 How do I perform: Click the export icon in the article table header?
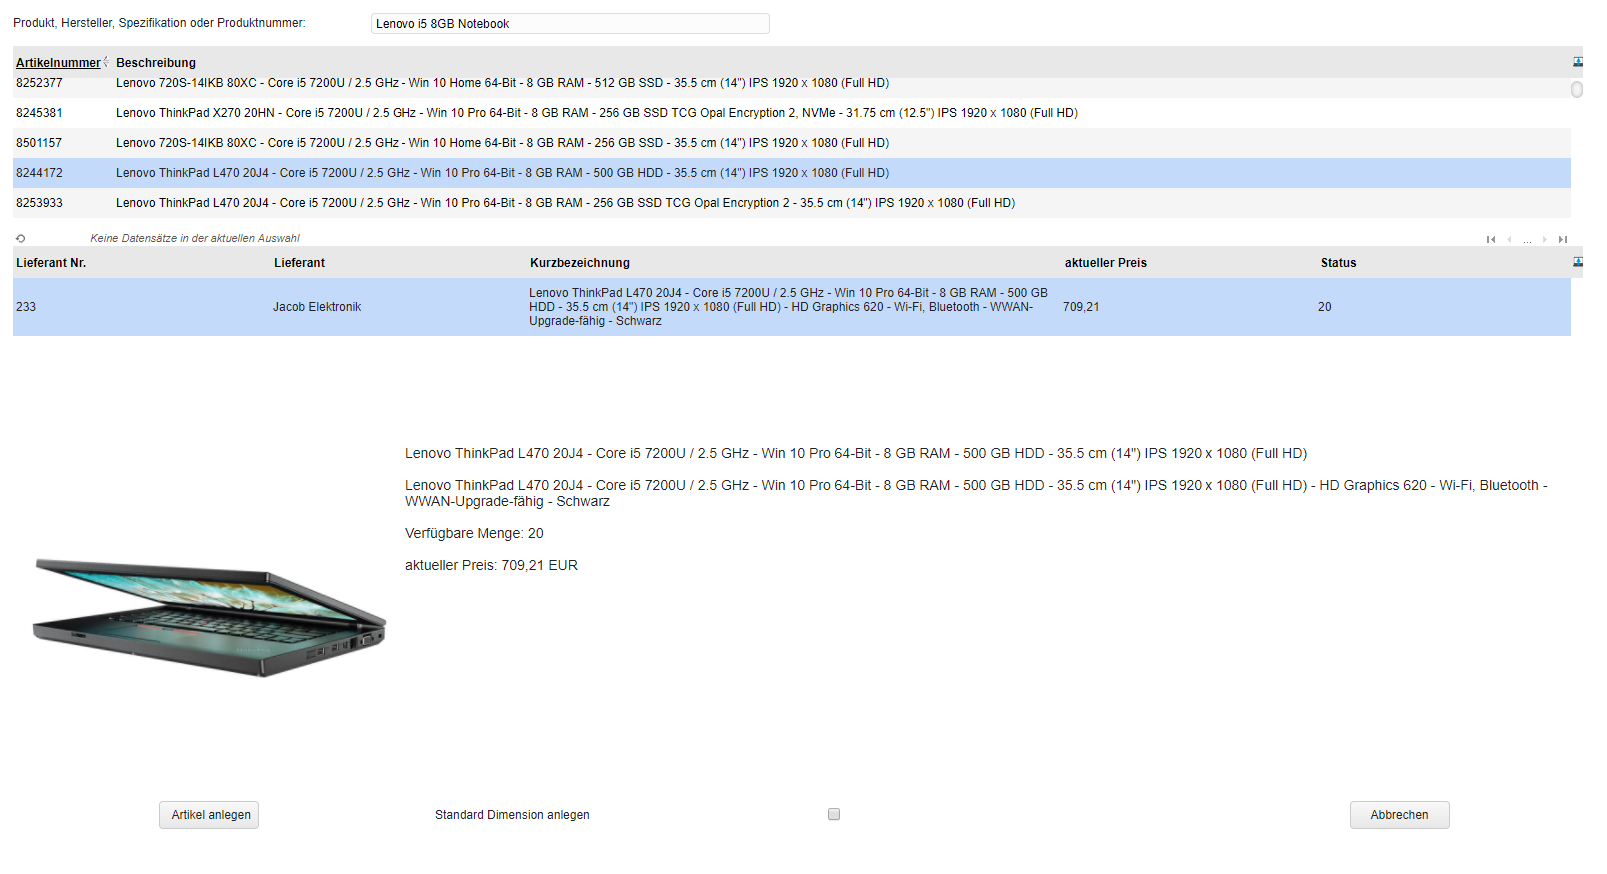point(1577,62)
